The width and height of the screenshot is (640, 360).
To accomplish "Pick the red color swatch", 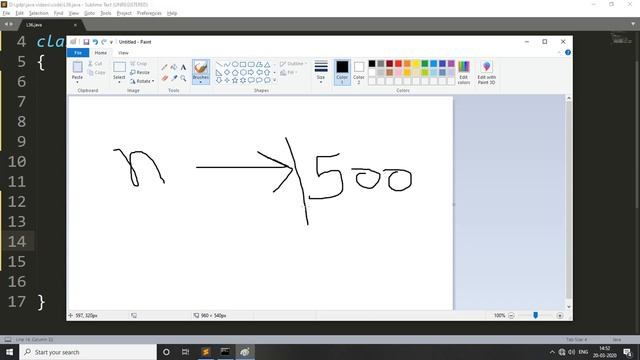I will 398,64.
